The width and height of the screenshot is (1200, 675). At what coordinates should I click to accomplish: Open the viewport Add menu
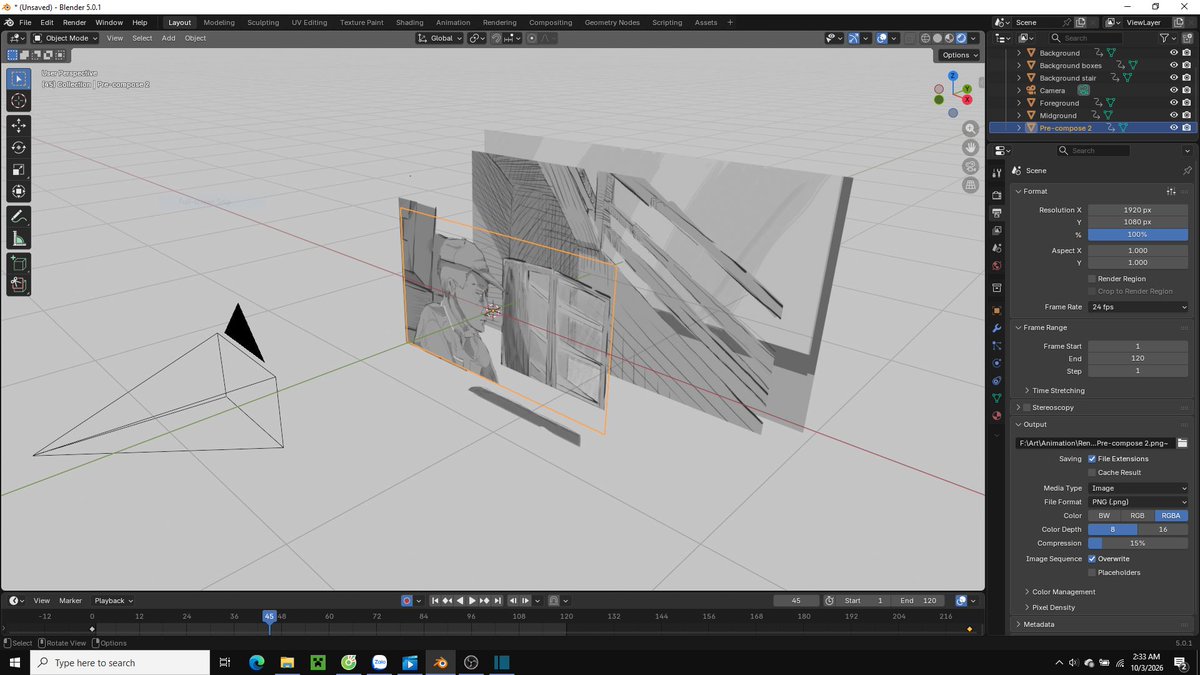click(x=168, y=38)
